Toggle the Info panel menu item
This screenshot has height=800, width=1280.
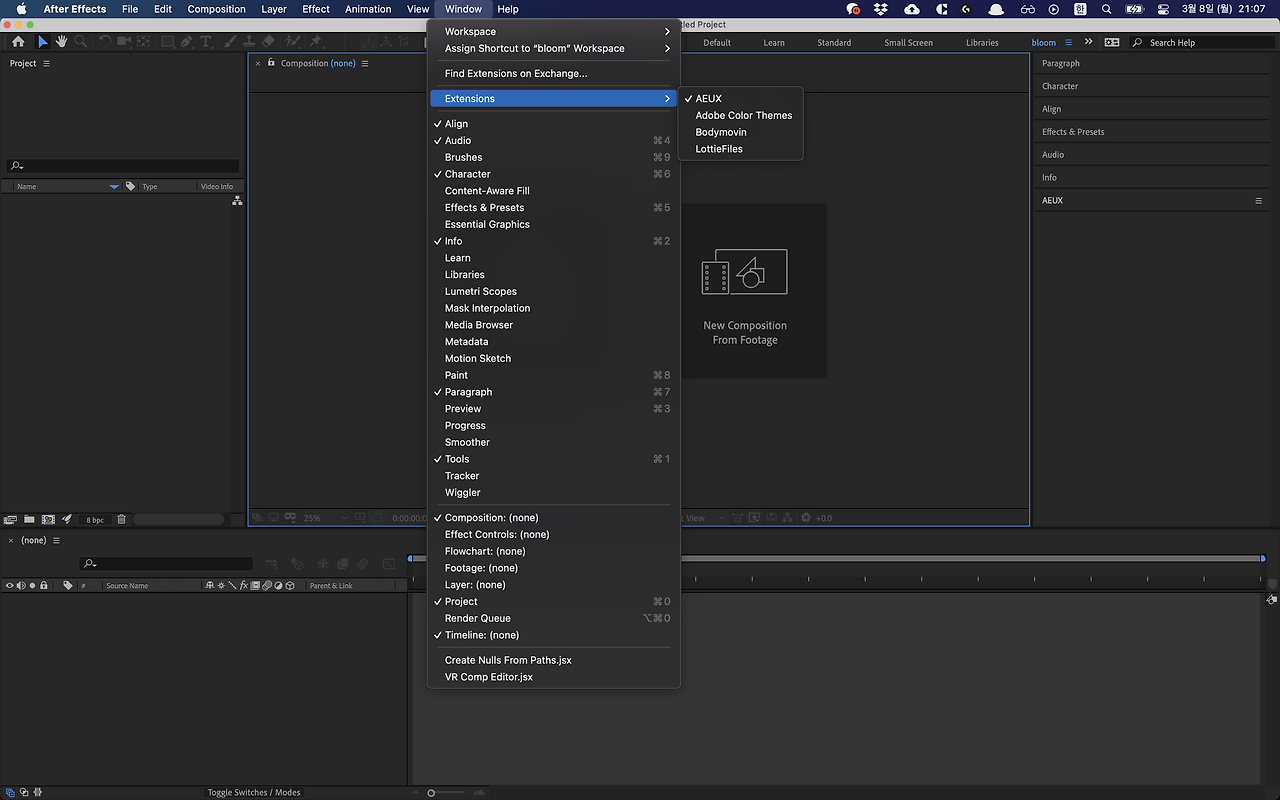pos(554,241)
